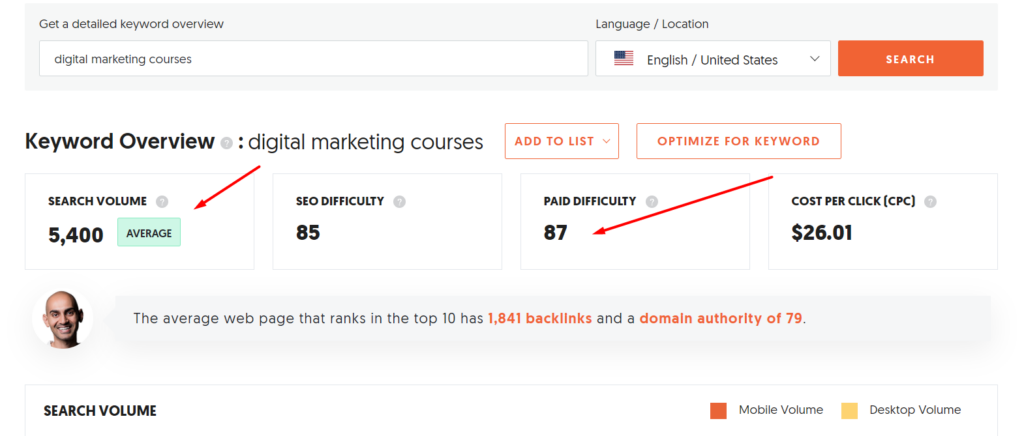
Task: Toggle the Desktop Volume legend swatch
Action: click(849, 411)
